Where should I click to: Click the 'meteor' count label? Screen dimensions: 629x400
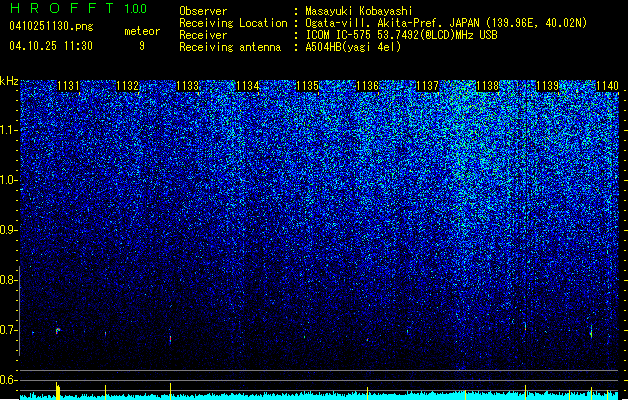tap(142, 31)
